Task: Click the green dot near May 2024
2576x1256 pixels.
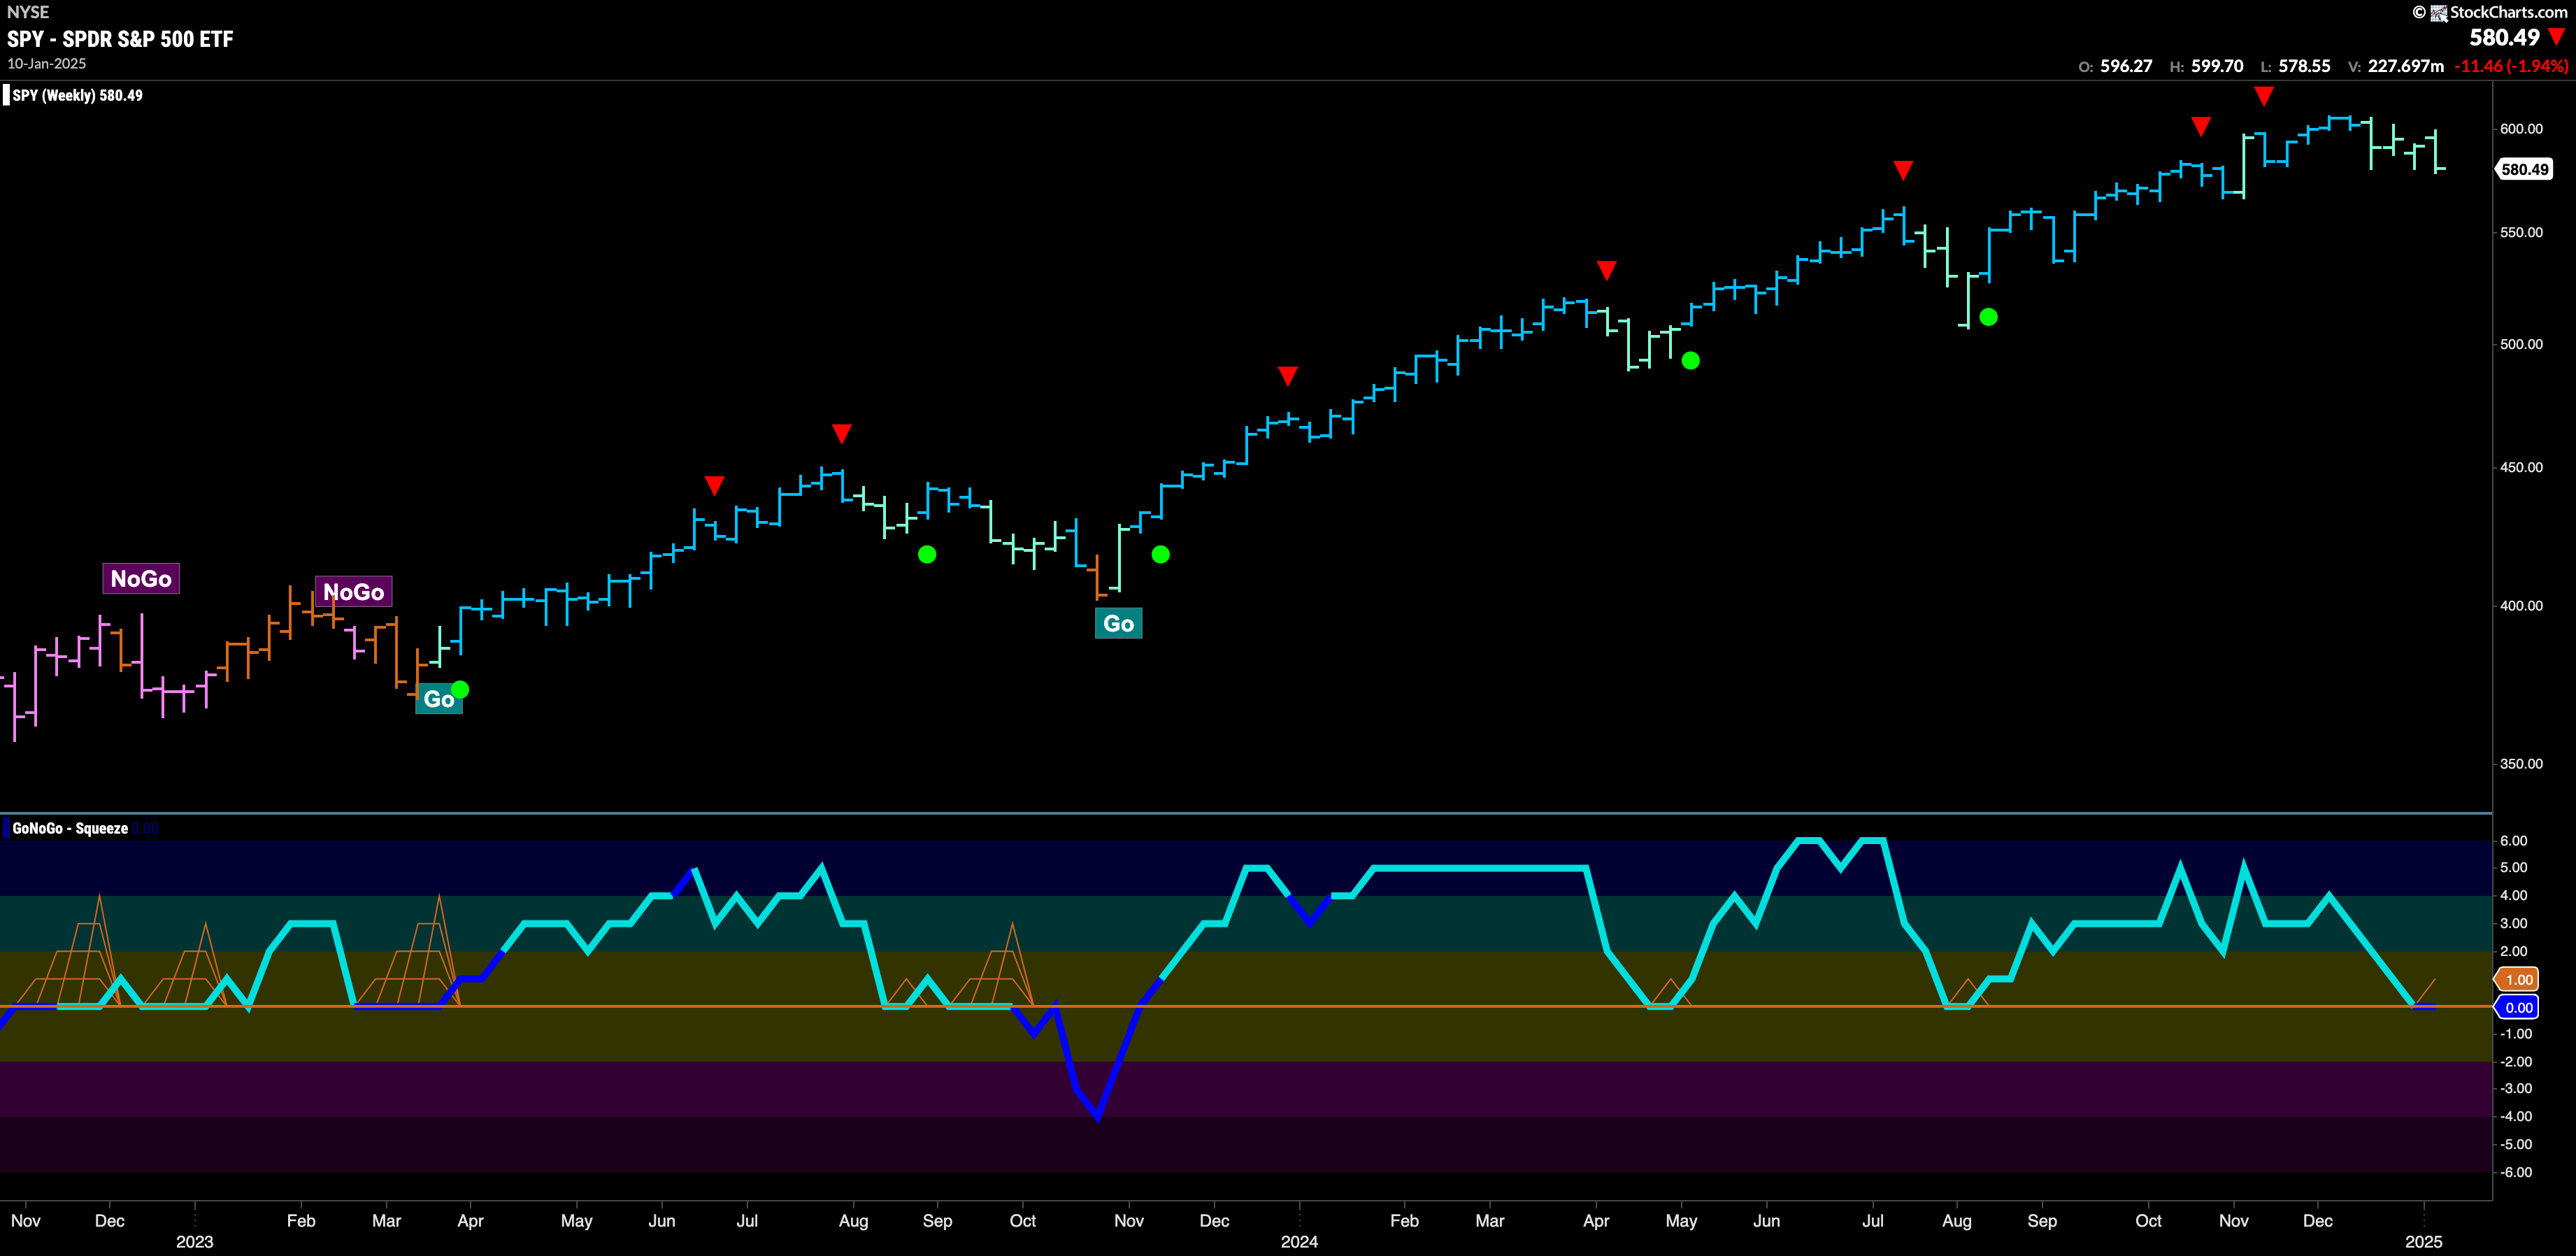Action: click(x=1690, y=360)
